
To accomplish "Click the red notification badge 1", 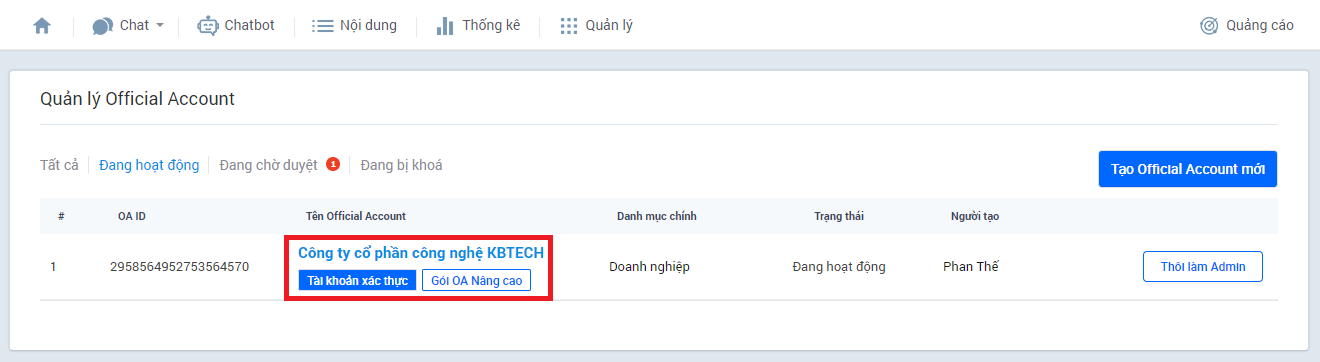I will pos(333,164).
